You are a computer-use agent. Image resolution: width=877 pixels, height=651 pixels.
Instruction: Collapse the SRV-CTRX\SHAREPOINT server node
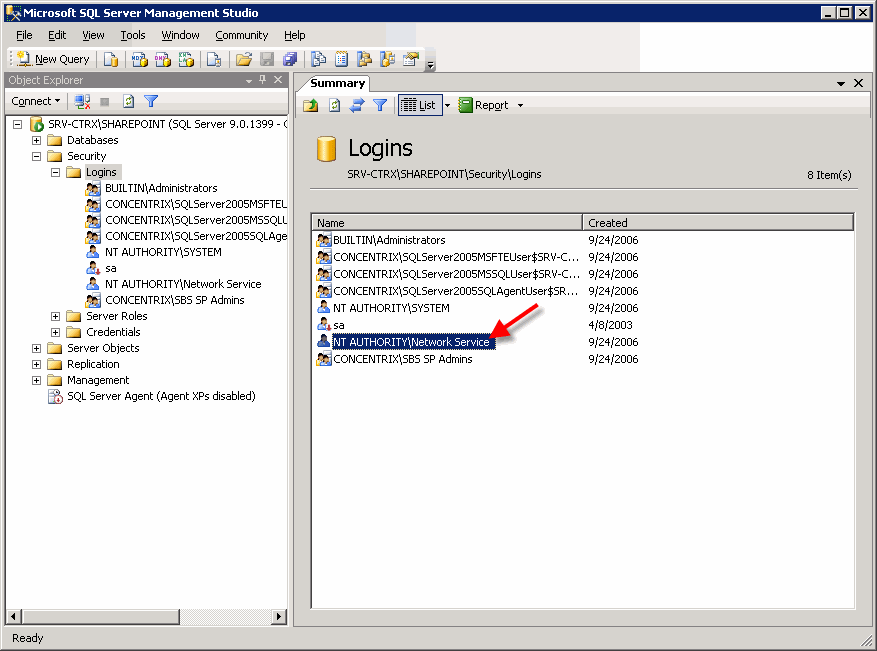pos(17,124)
